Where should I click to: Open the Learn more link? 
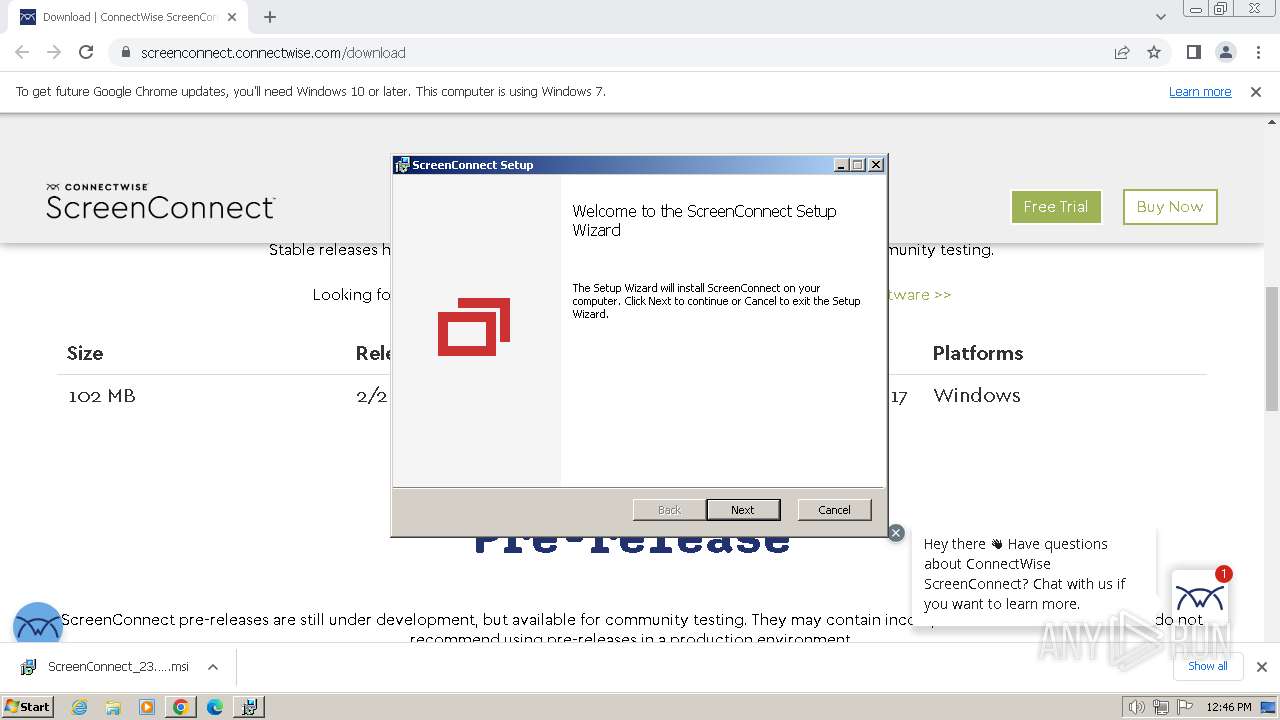coord(1200,91)
